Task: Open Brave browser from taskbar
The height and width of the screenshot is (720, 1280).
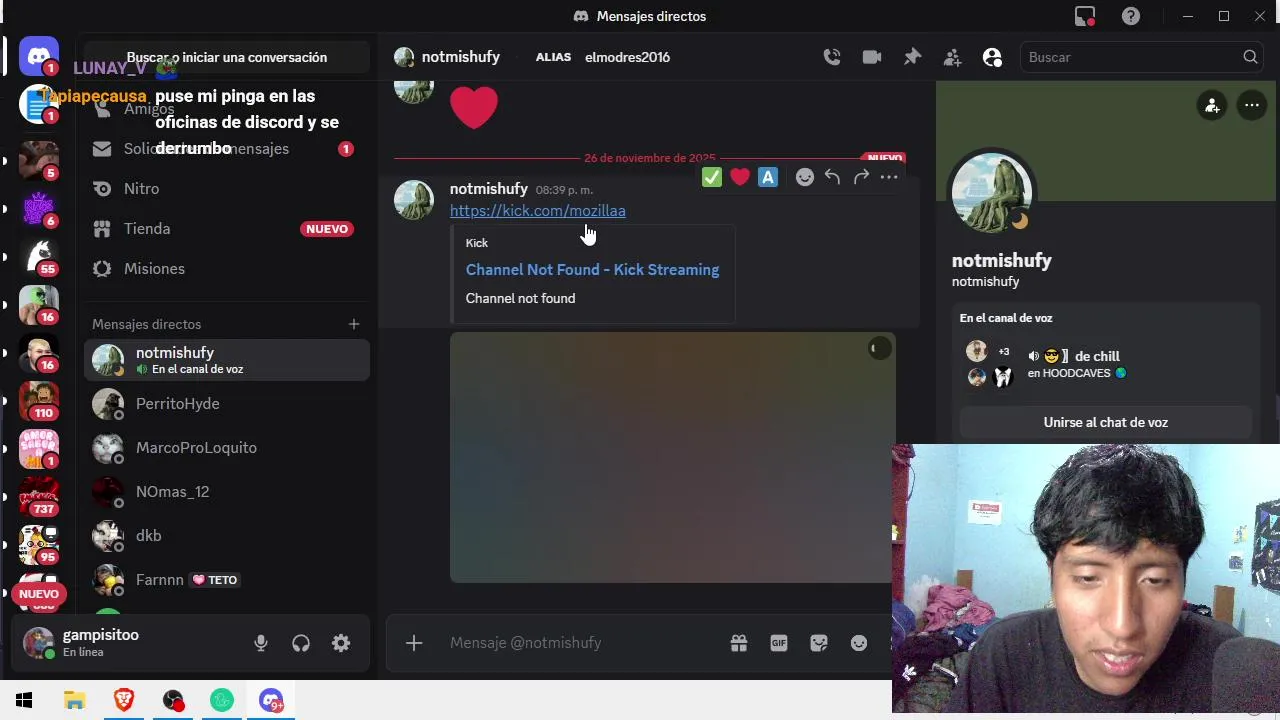Action: [124, 701]
